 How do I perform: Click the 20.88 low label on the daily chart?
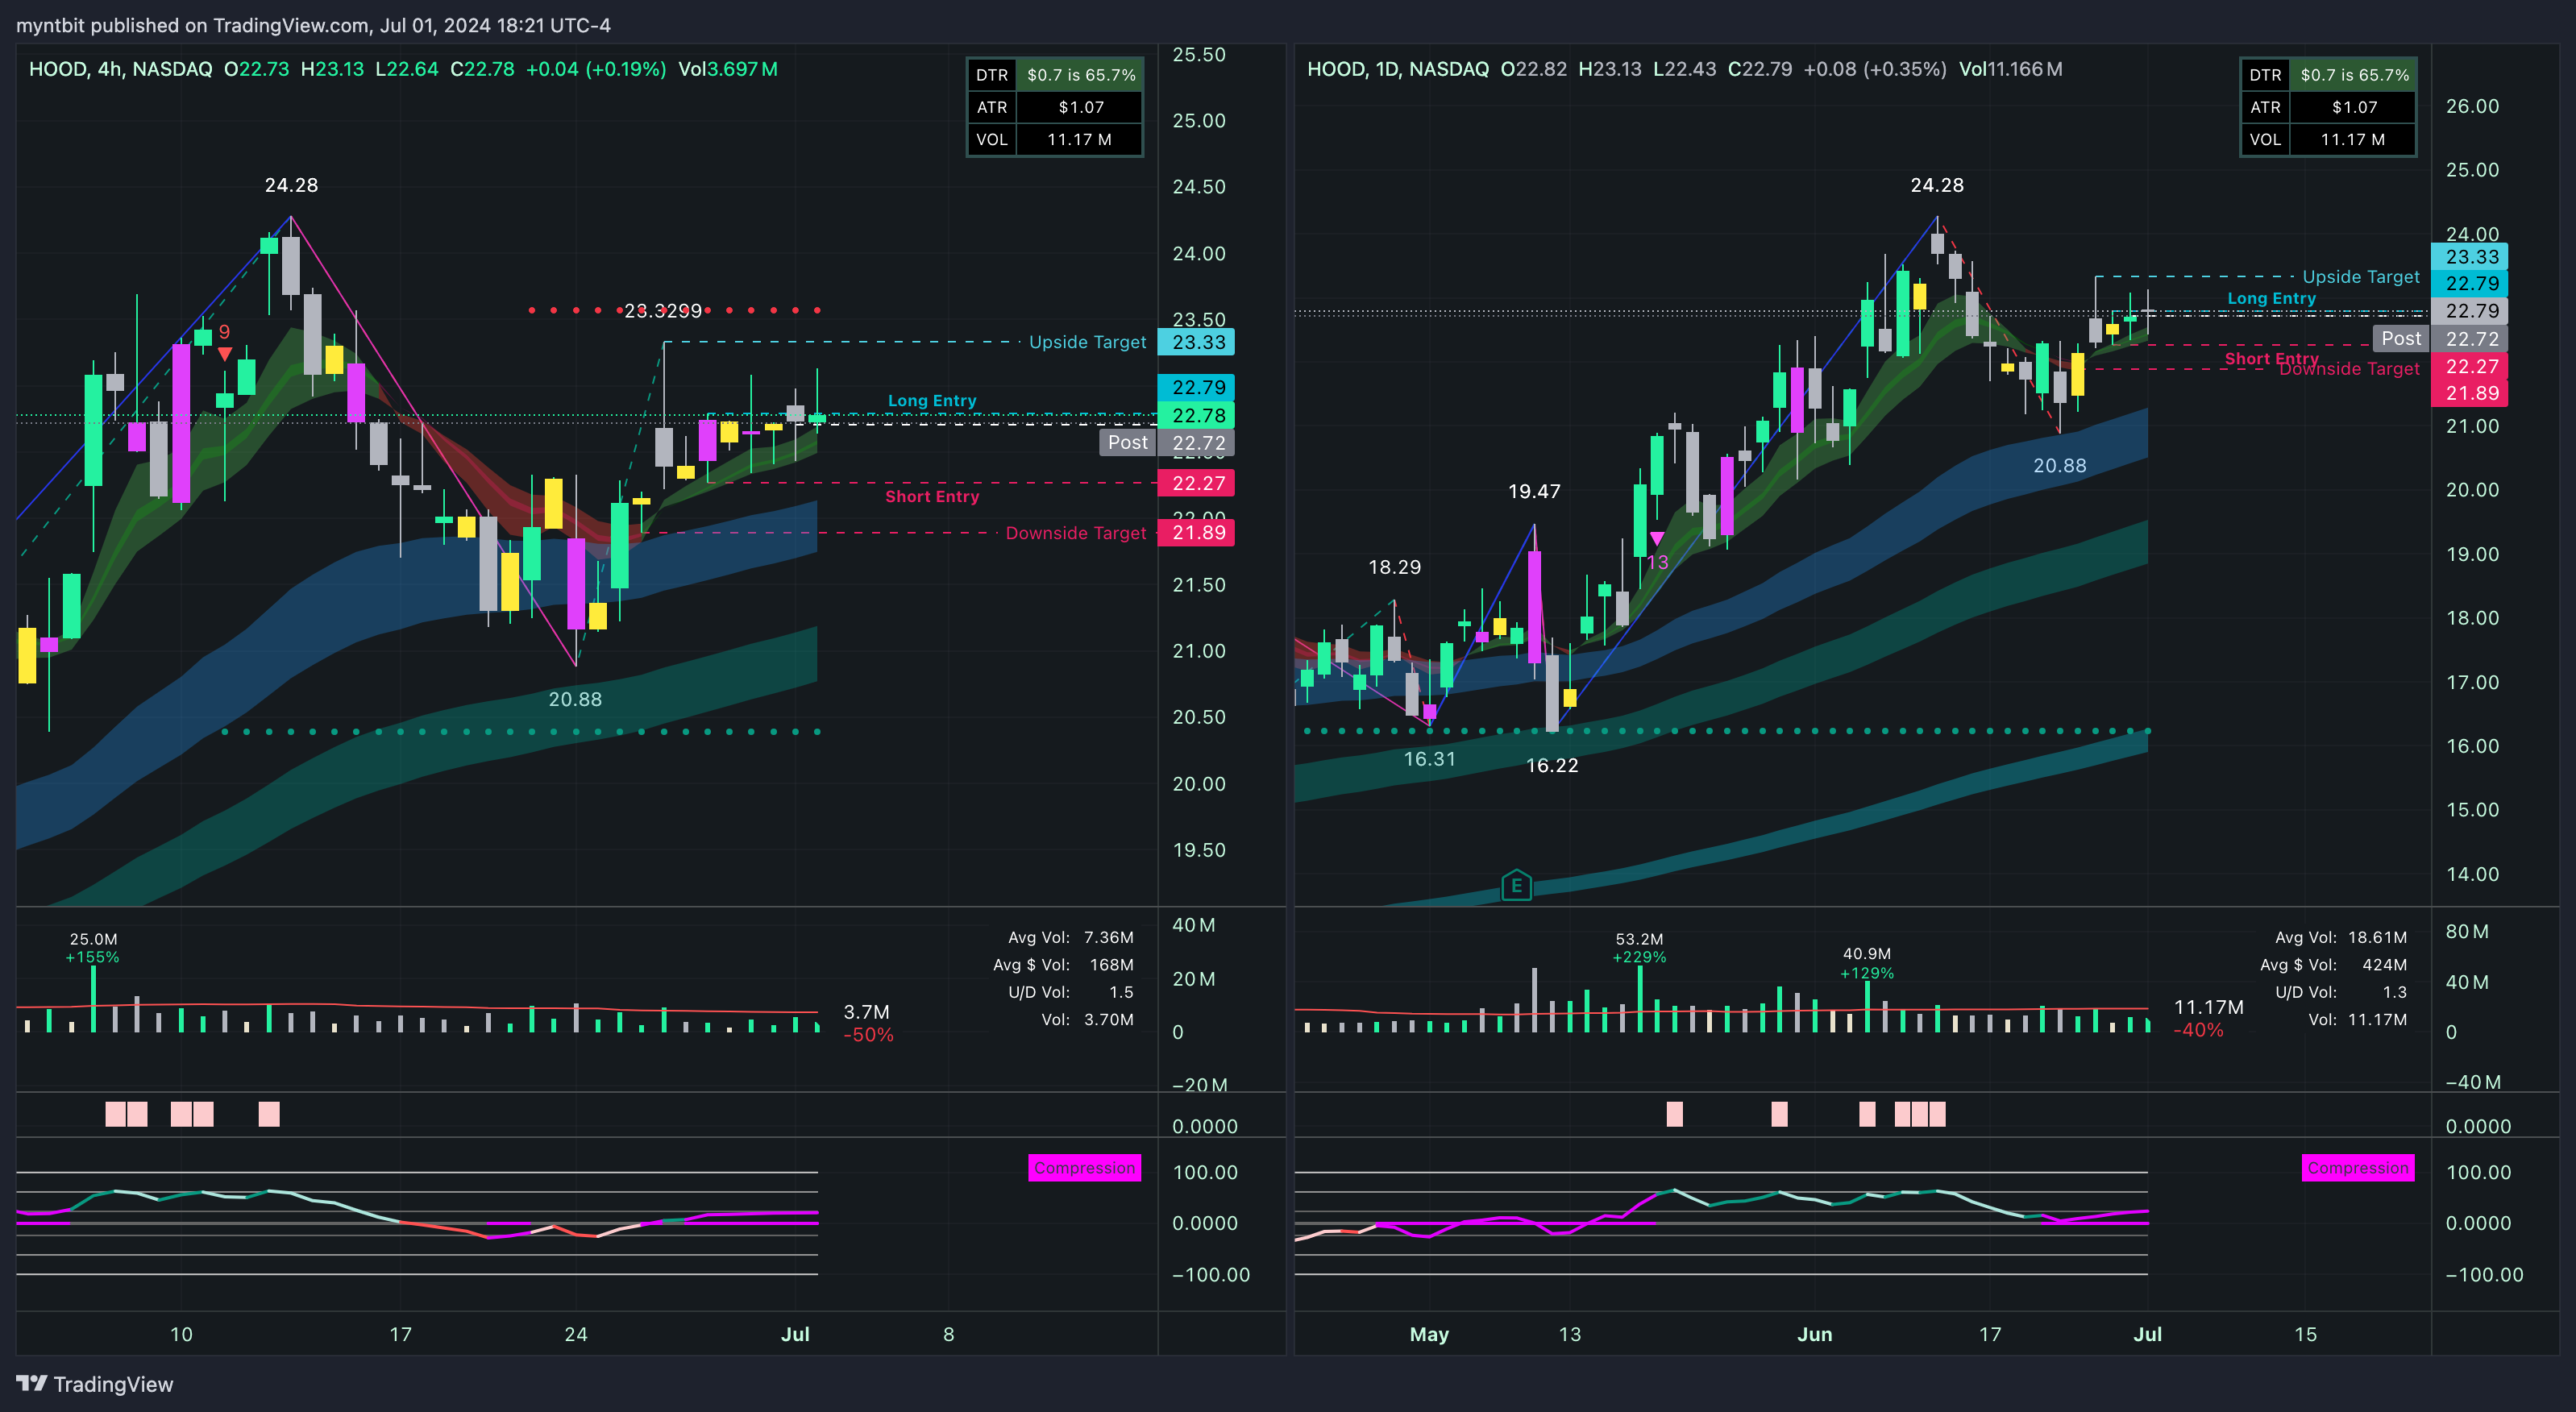click(2060, 466)
